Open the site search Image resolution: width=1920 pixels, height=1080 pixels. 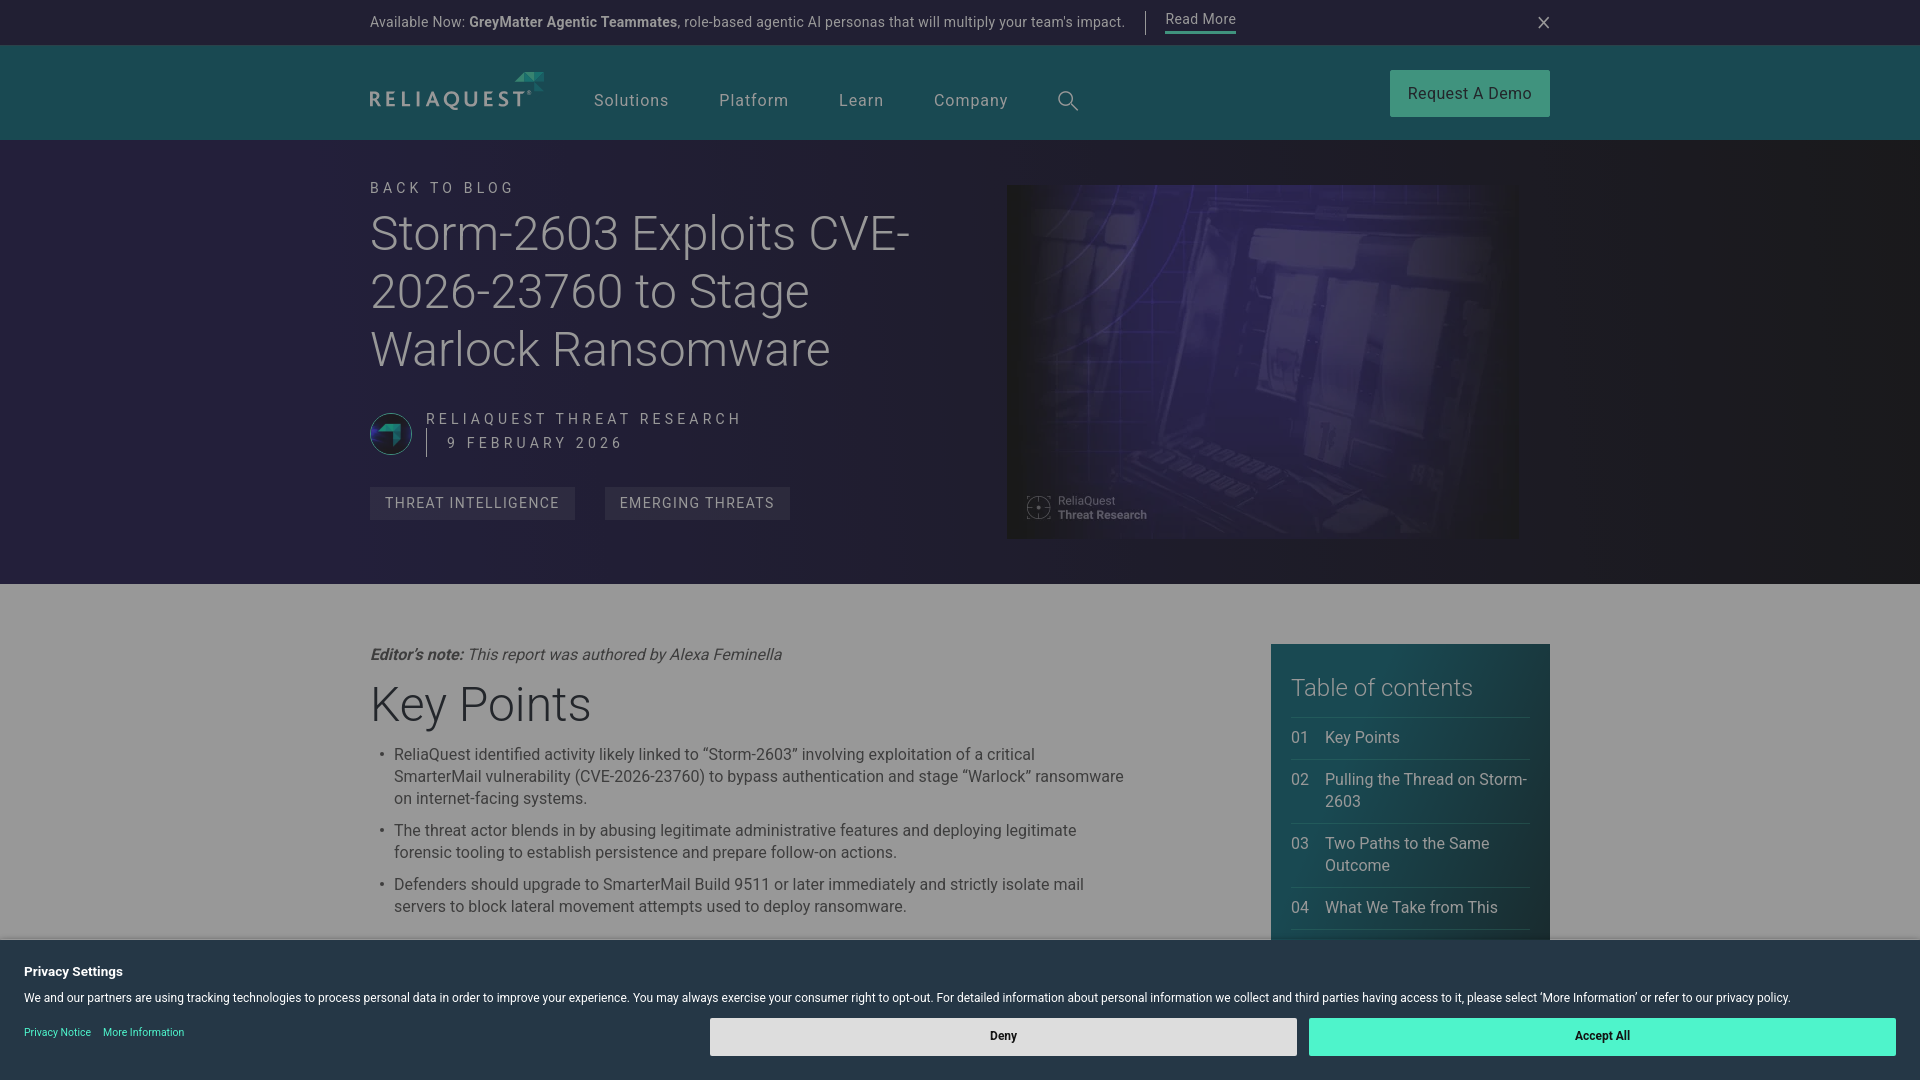tap(1067, 100)
